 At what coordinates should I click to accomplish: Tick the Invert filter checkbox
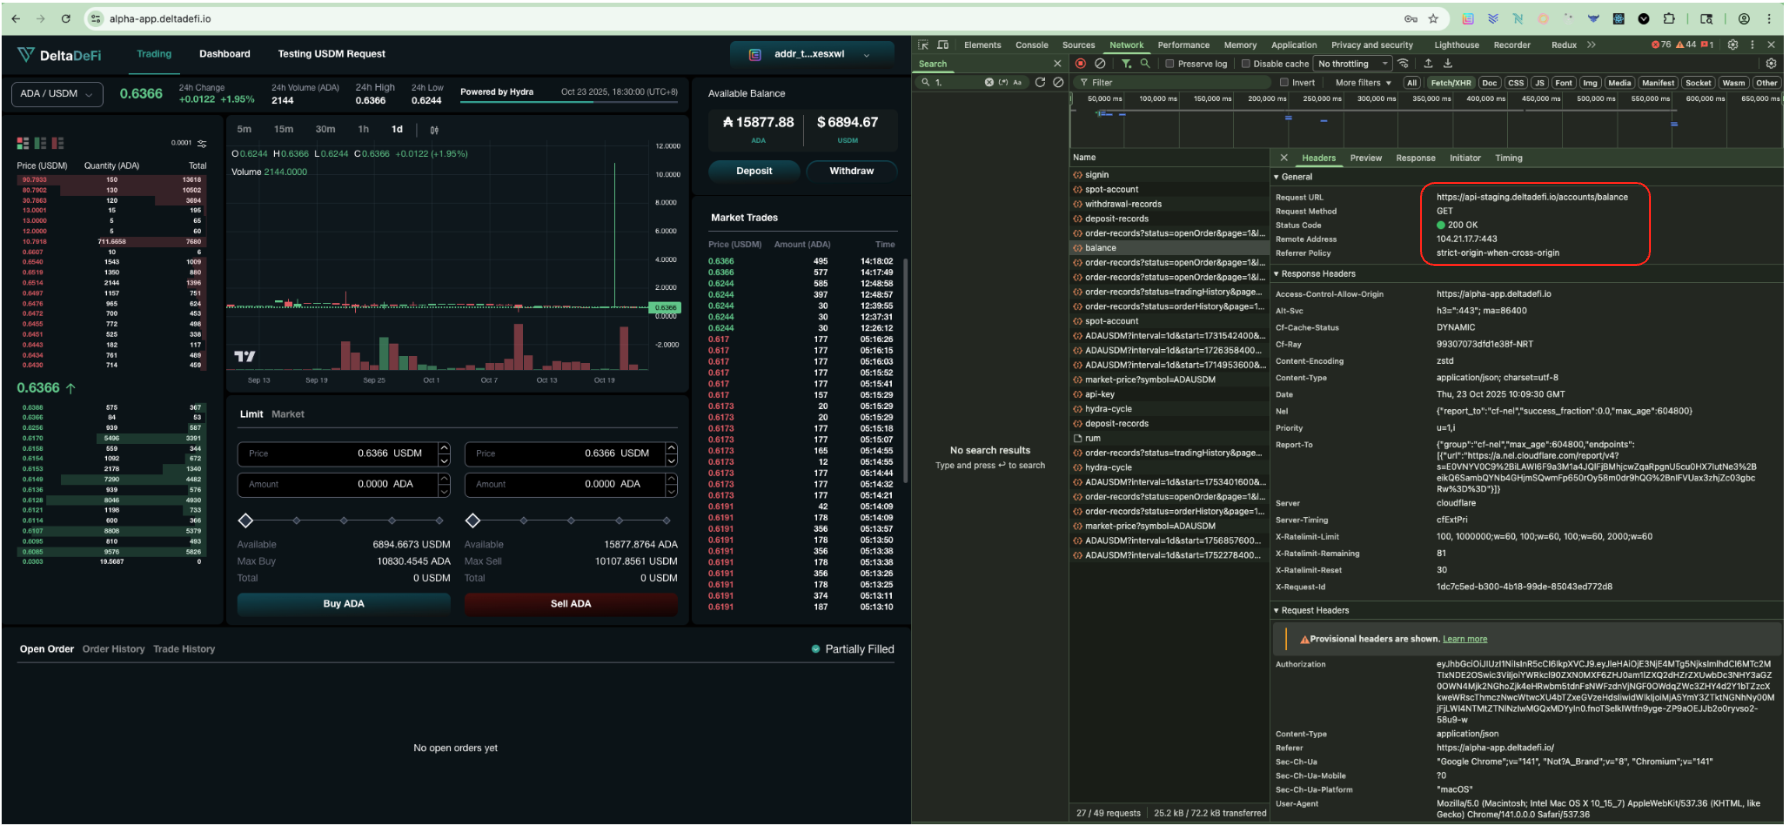pyautogui.click(x=1285, y=83)
